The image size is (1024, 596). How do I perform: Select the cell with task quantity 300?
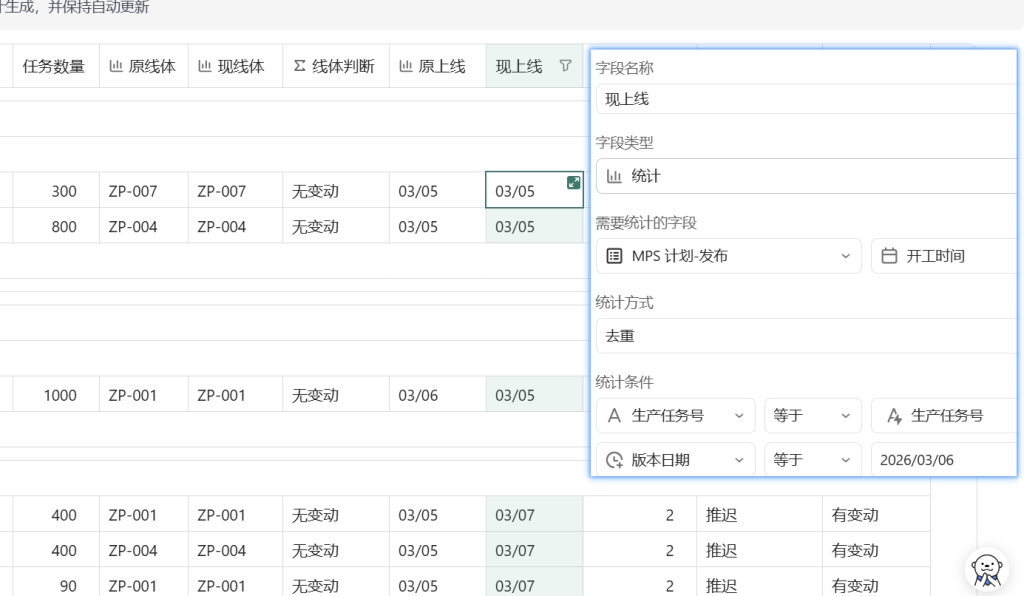[x=56, y=191]
